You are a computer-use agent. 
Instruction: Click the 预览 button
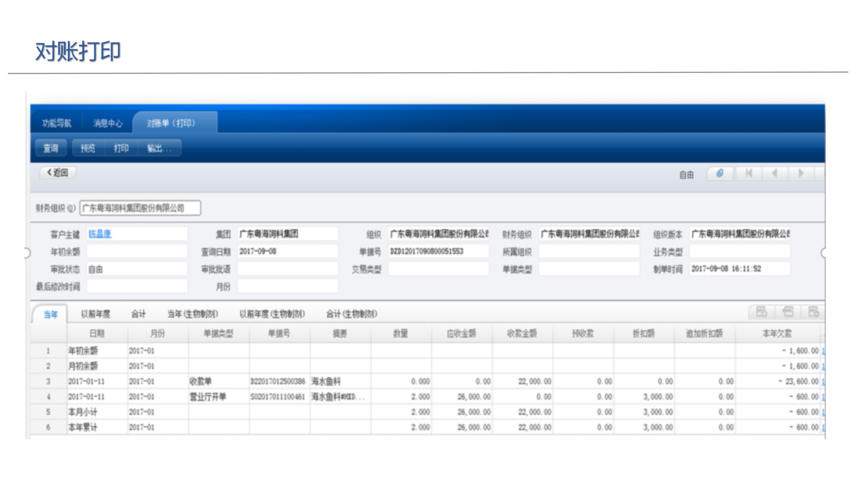tap(88, 148)
